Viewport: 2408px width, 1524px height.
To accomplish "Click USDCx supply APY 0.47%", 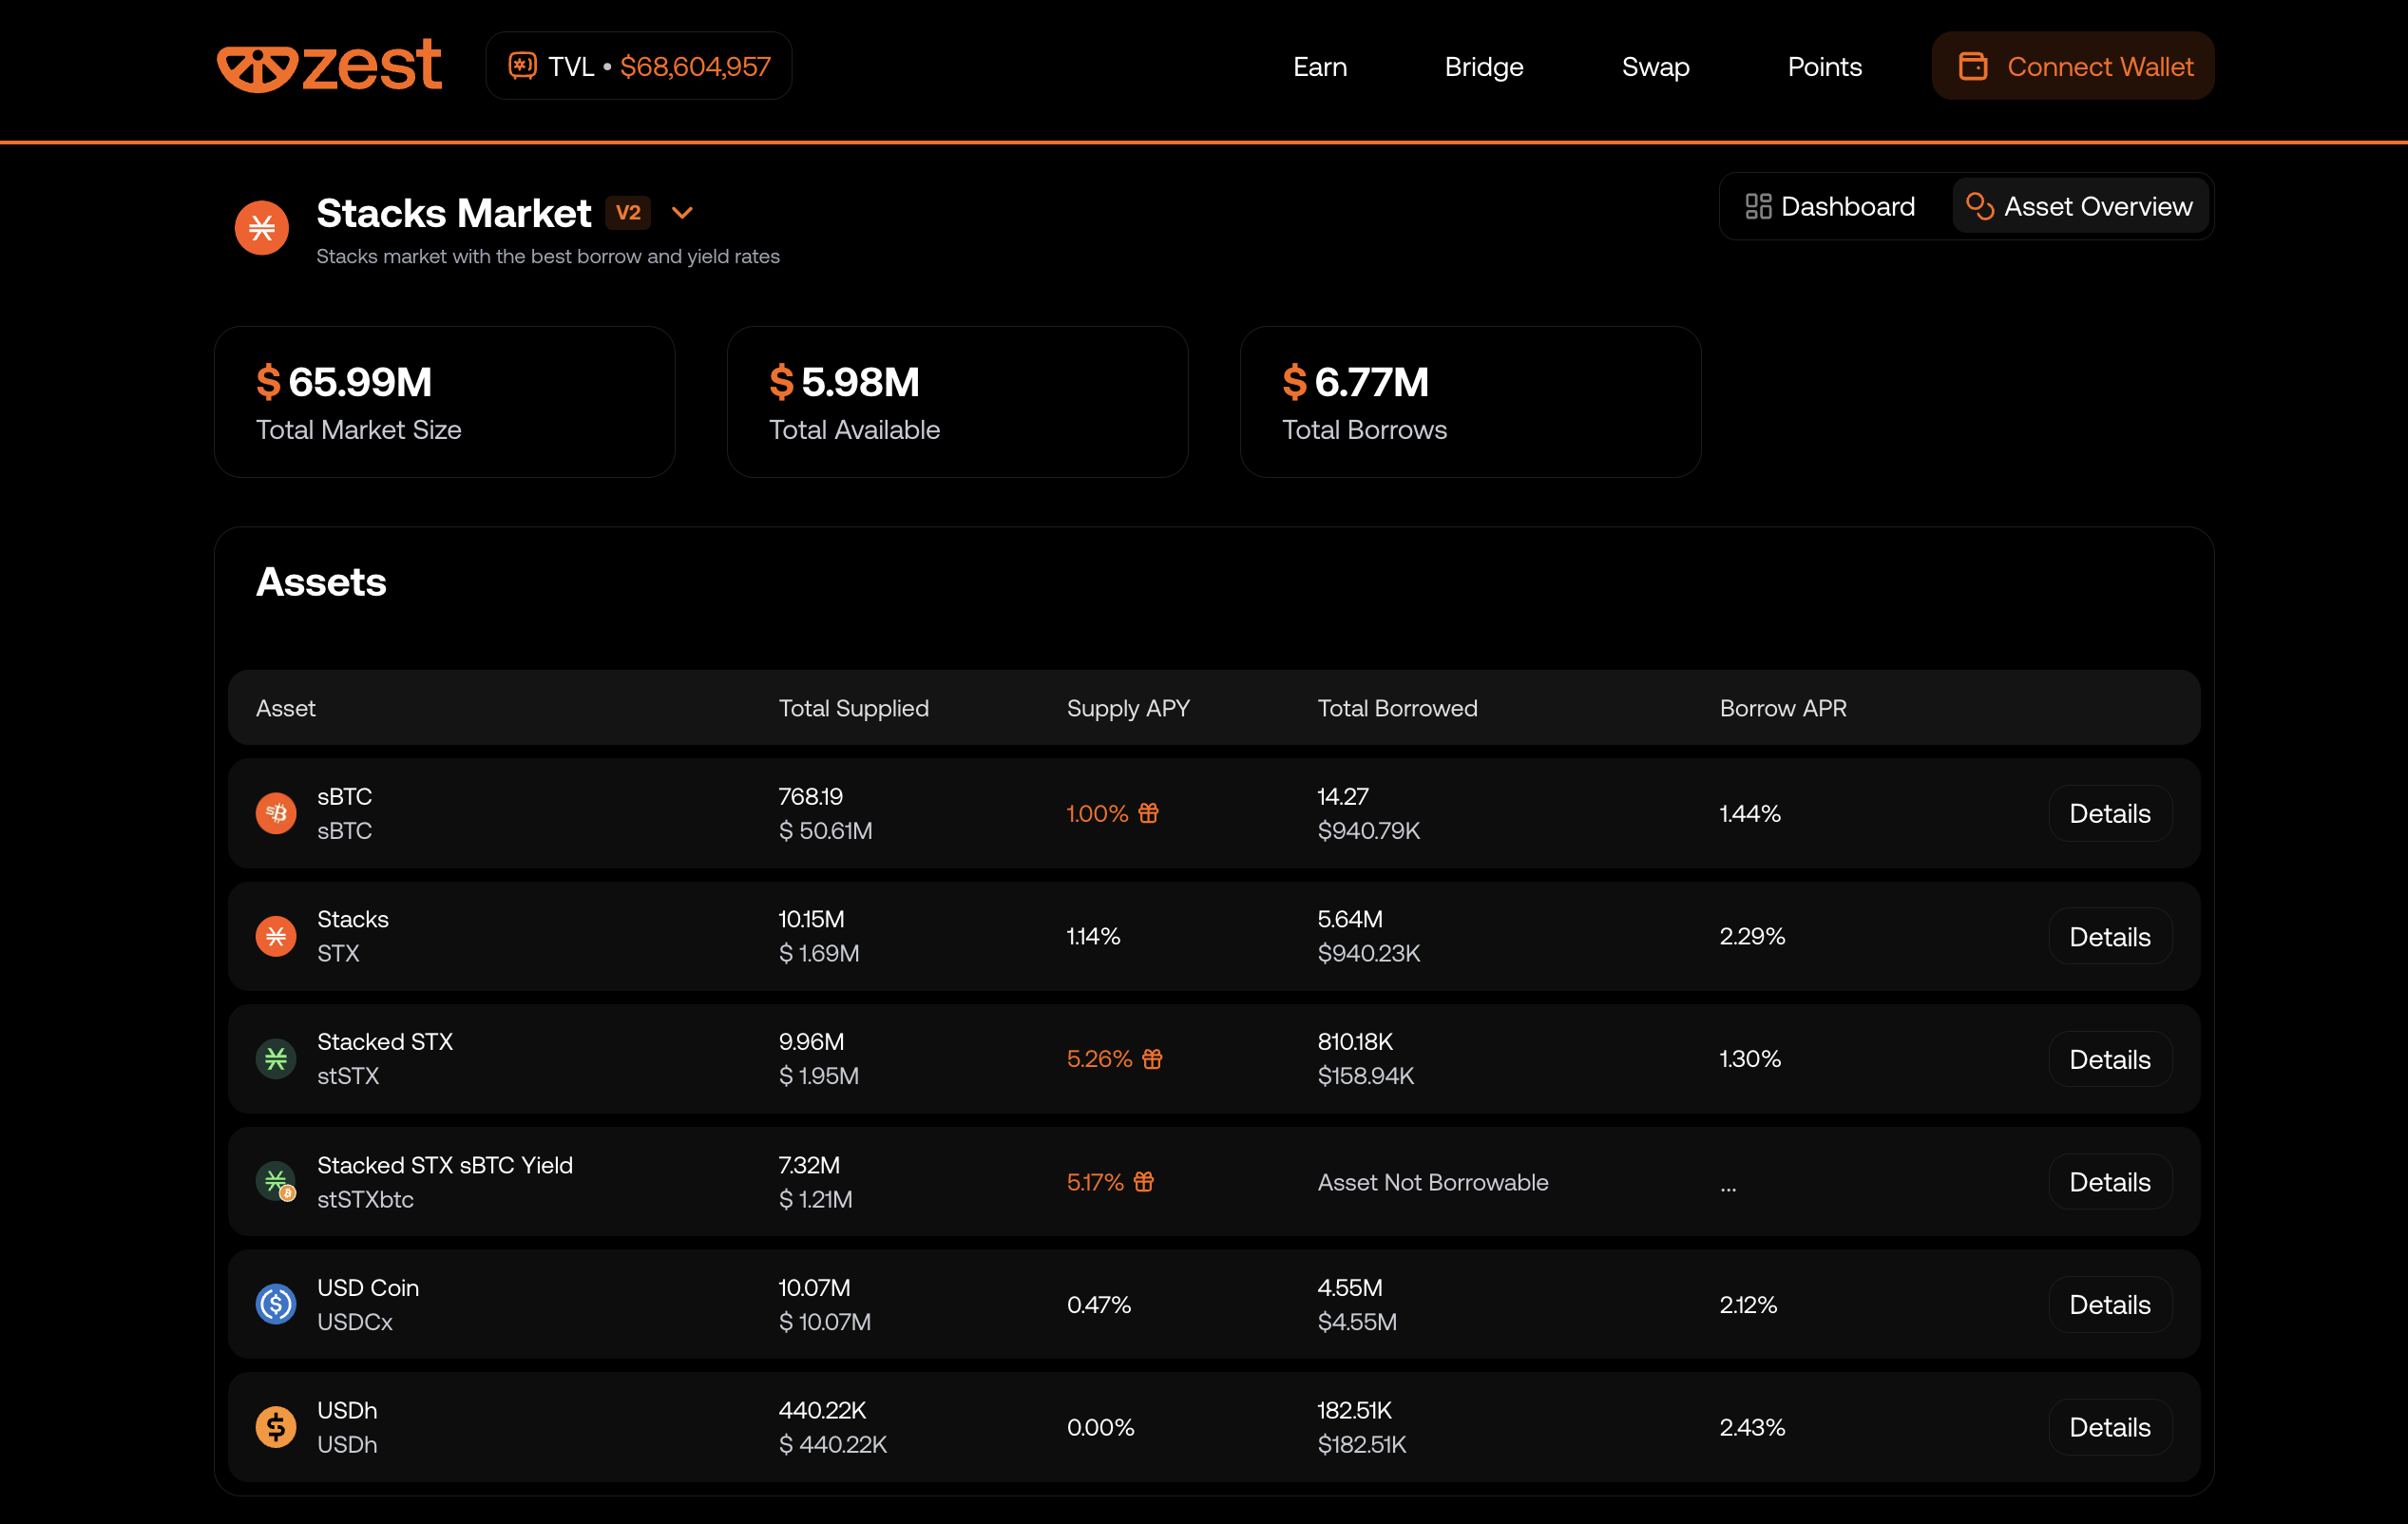I will pos(1098,1304).
